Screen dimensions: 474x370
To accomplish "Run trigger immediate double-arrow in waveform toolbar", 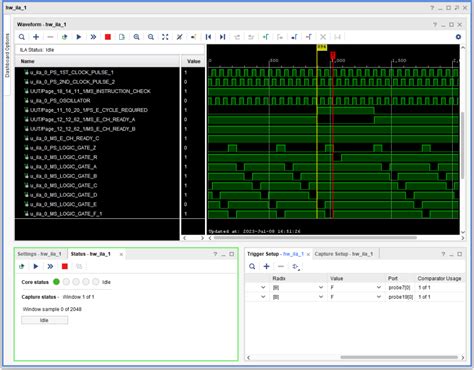I will point(93,37).
